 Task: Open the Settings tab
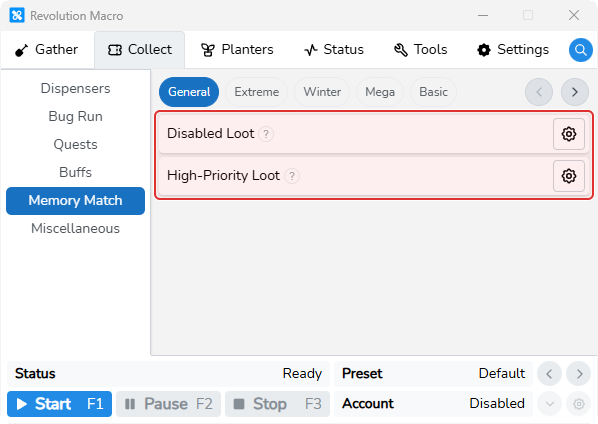513,50
